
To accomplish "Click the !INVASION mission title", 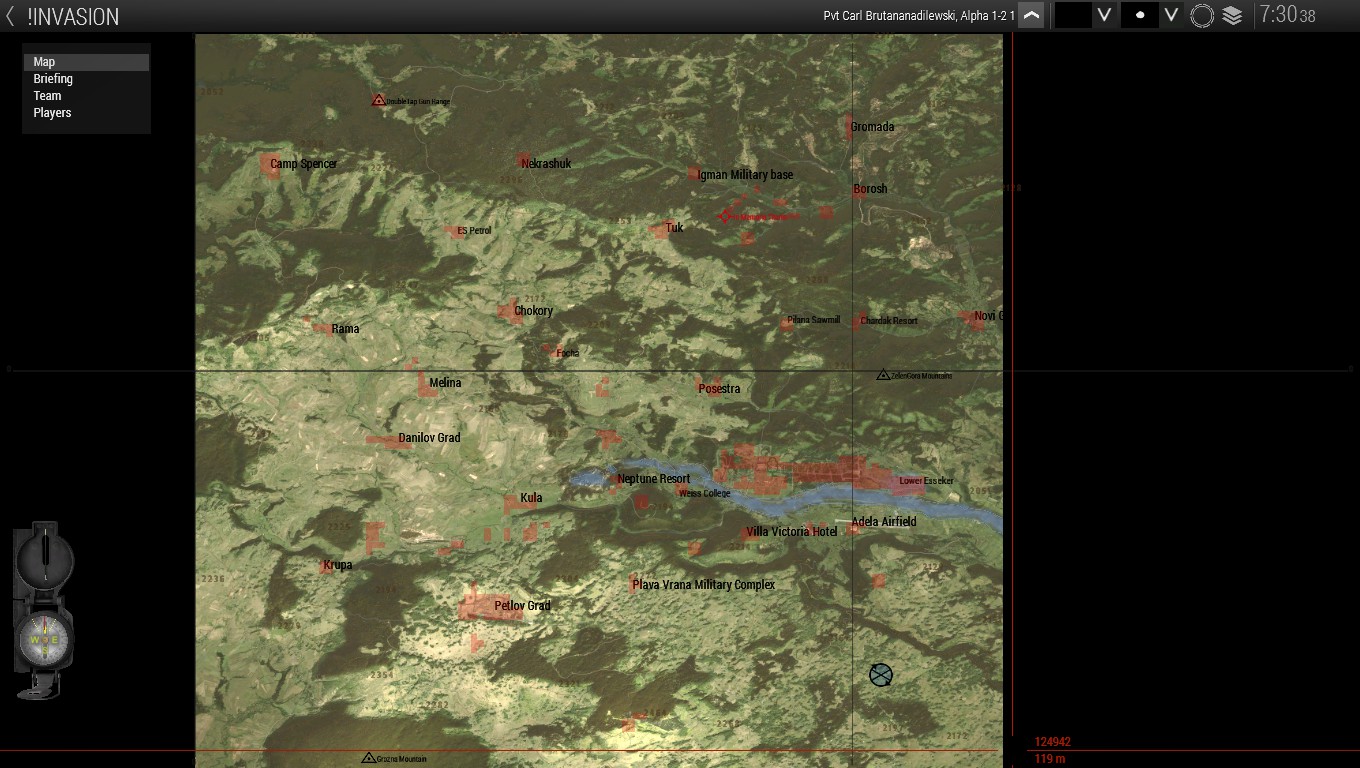I will click(x=73, y=16).
